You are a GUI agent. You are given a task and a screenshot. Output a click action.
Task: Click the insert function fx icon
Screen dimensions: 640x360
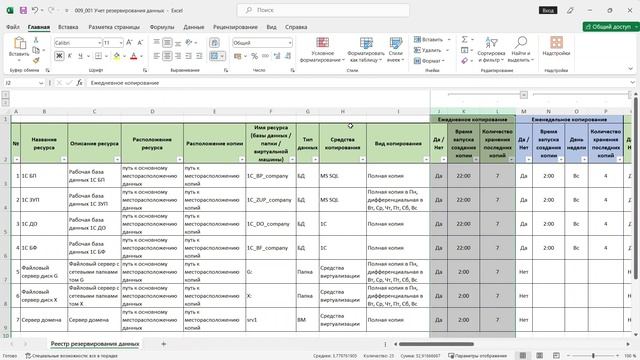(x=80, y=83)
